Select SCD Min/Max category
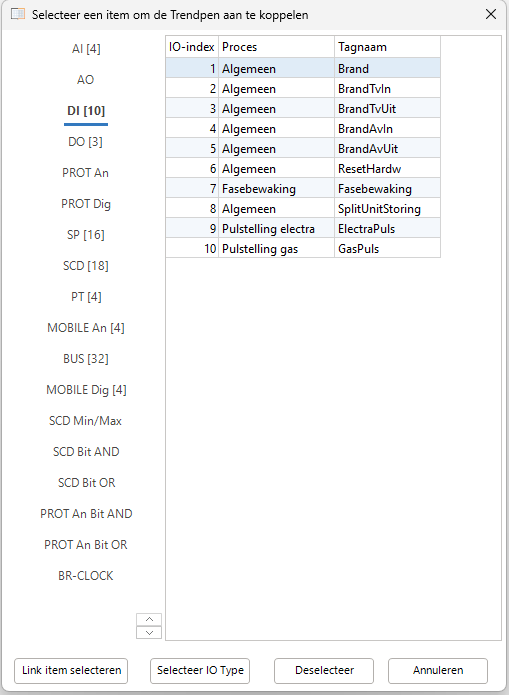The image size is (509, 695). click(86, 421)
